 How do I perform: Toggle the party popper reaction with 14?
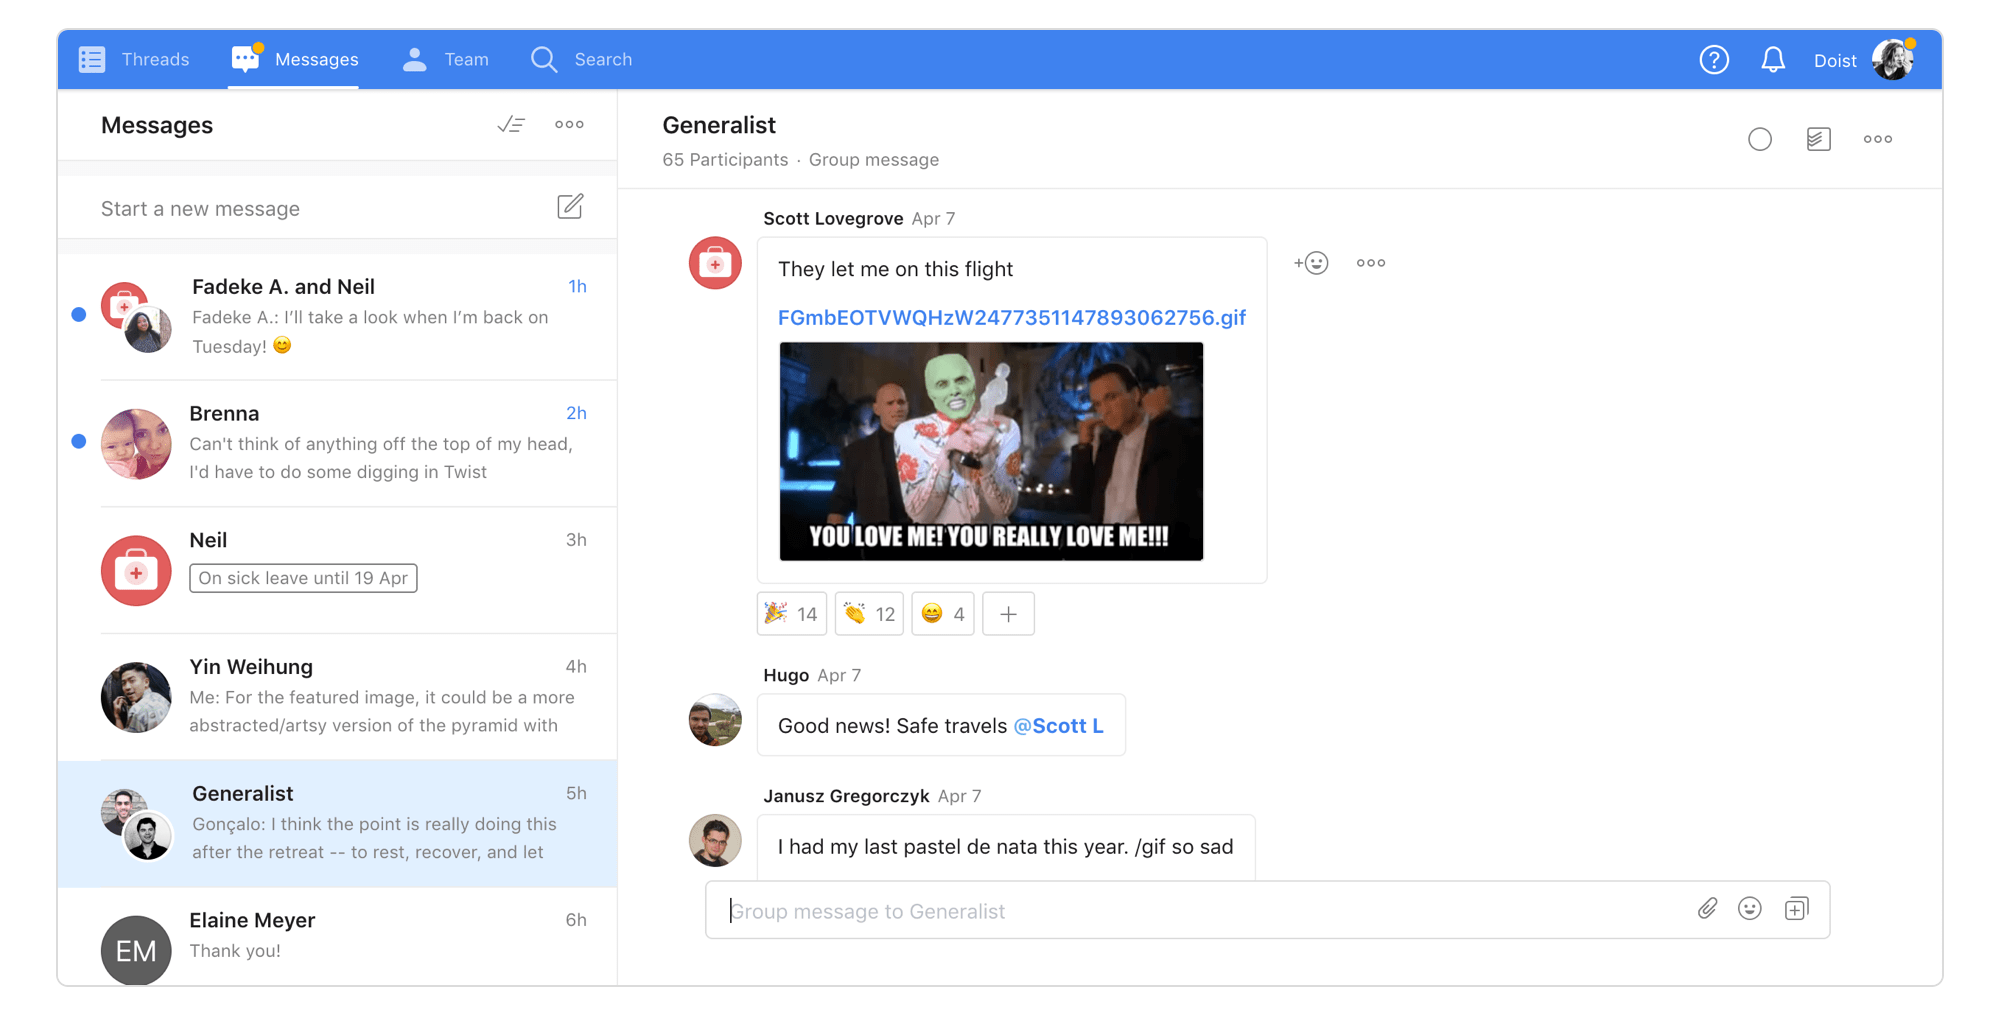click(x=791, y=614)
